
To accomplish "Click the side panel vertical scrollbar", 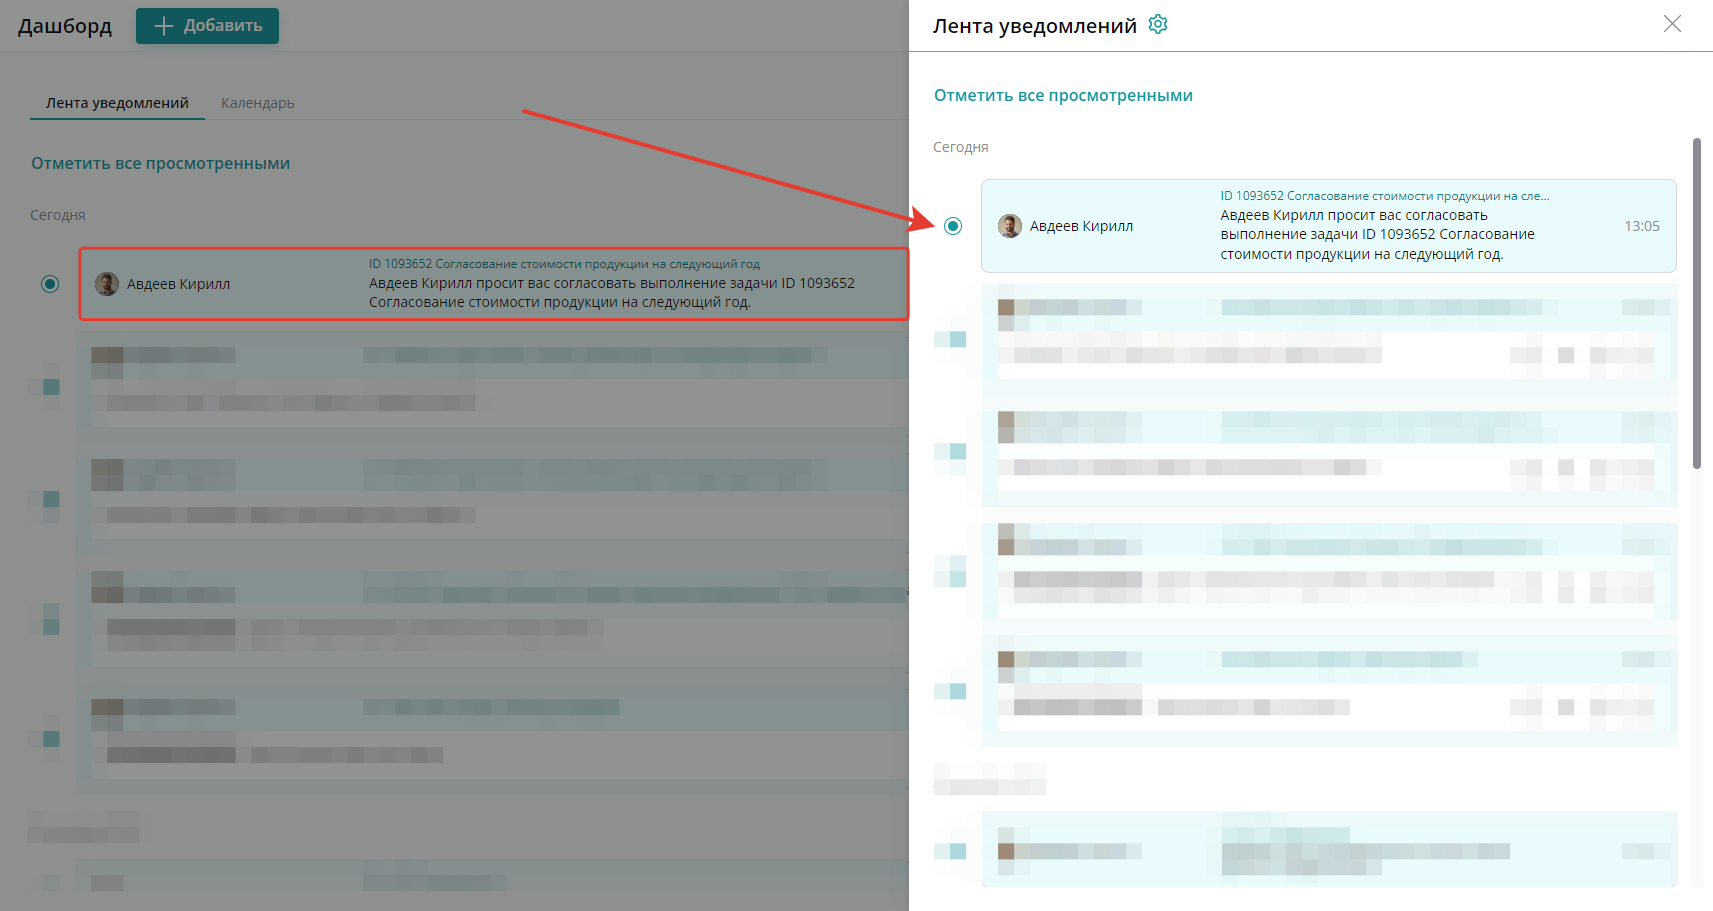I will click(x=1697, y=303).
